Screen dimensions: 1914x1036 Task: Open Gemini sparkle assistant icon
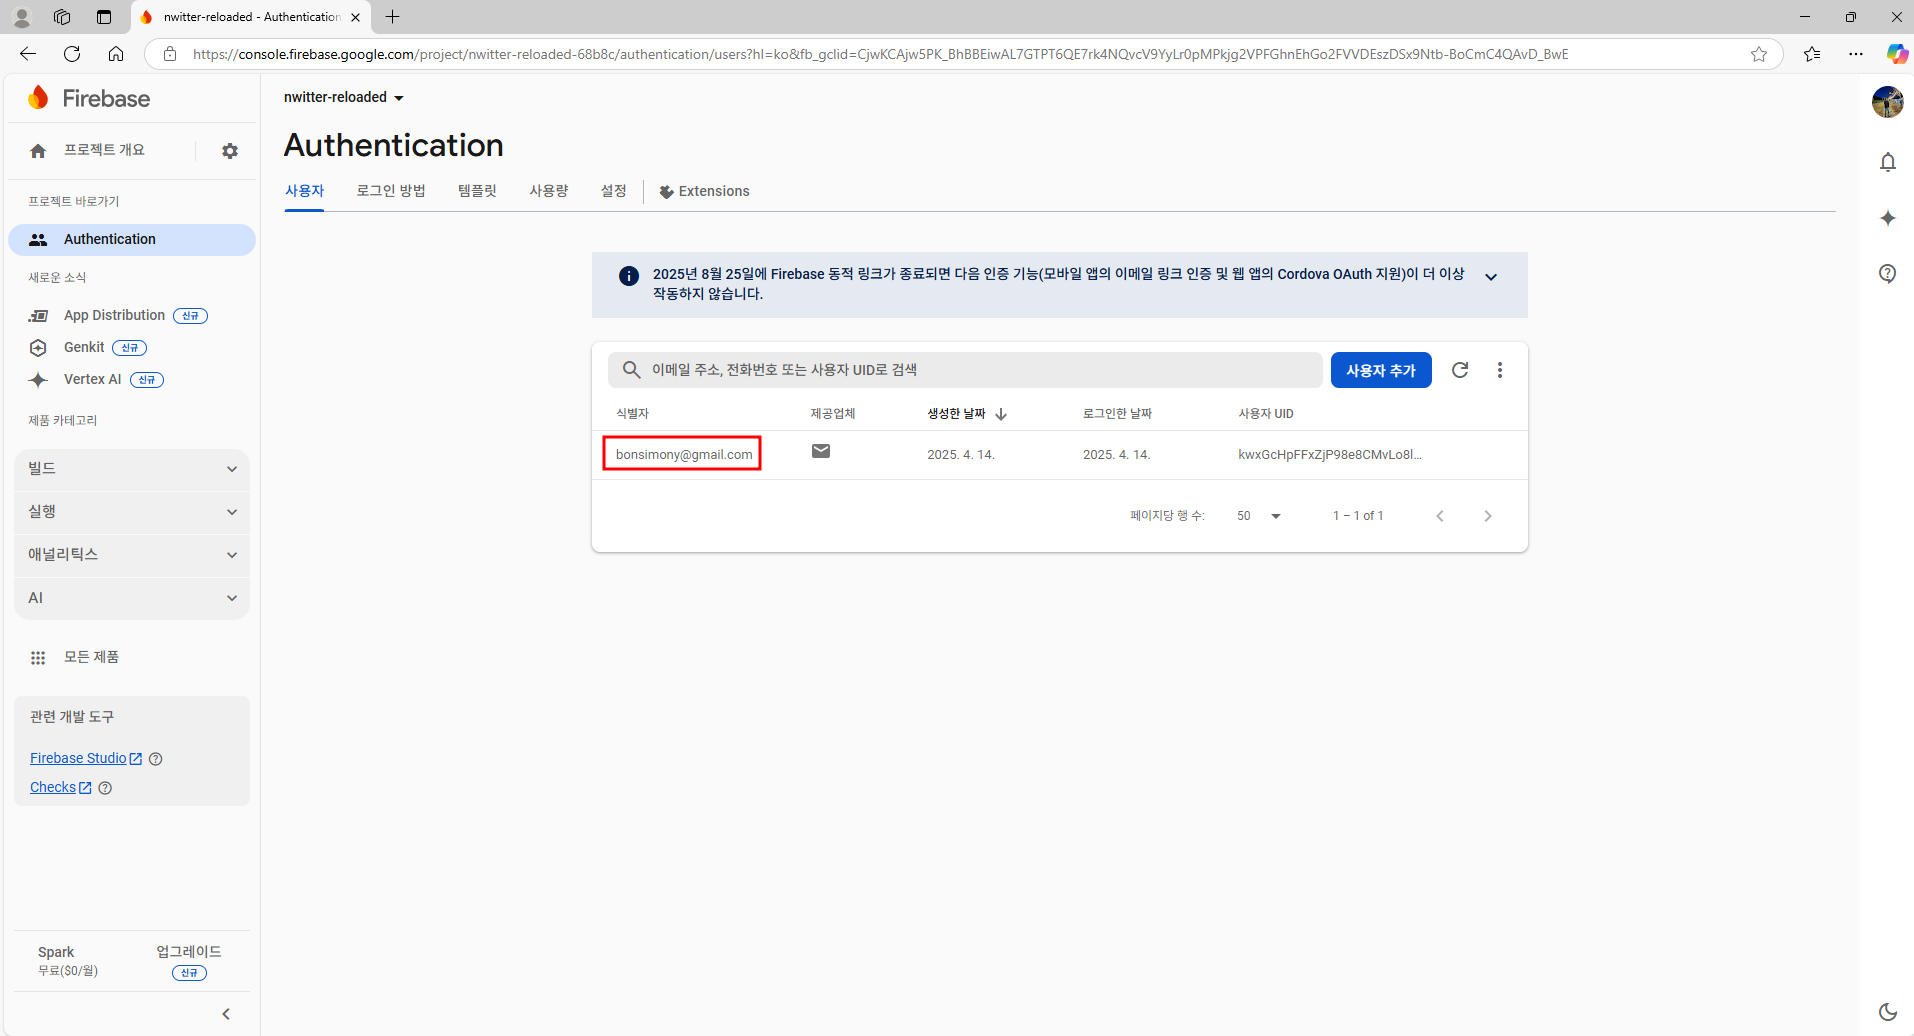pyautogui.click(x=1888, y=218)
